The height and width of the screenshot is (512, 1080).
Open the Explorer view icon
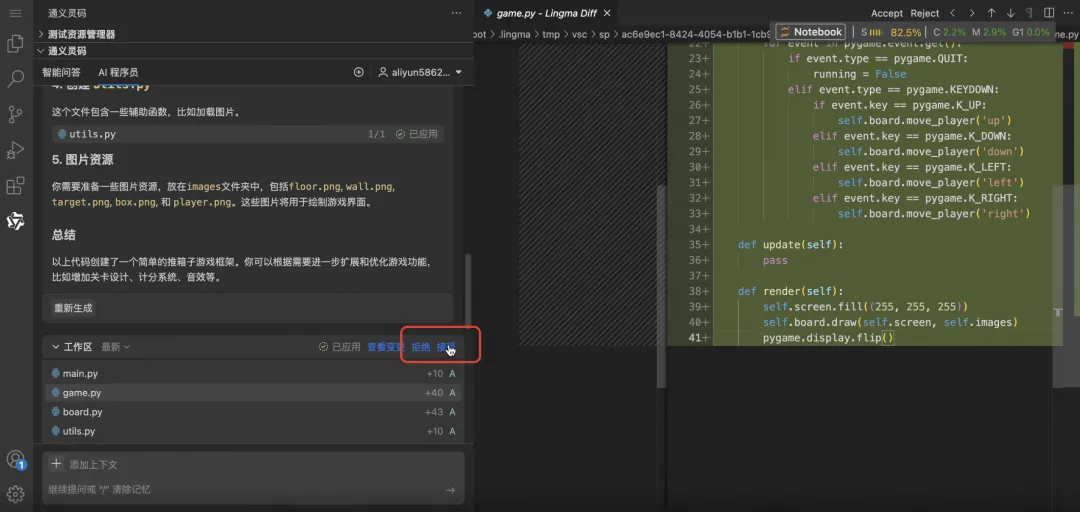coord(15,44)
